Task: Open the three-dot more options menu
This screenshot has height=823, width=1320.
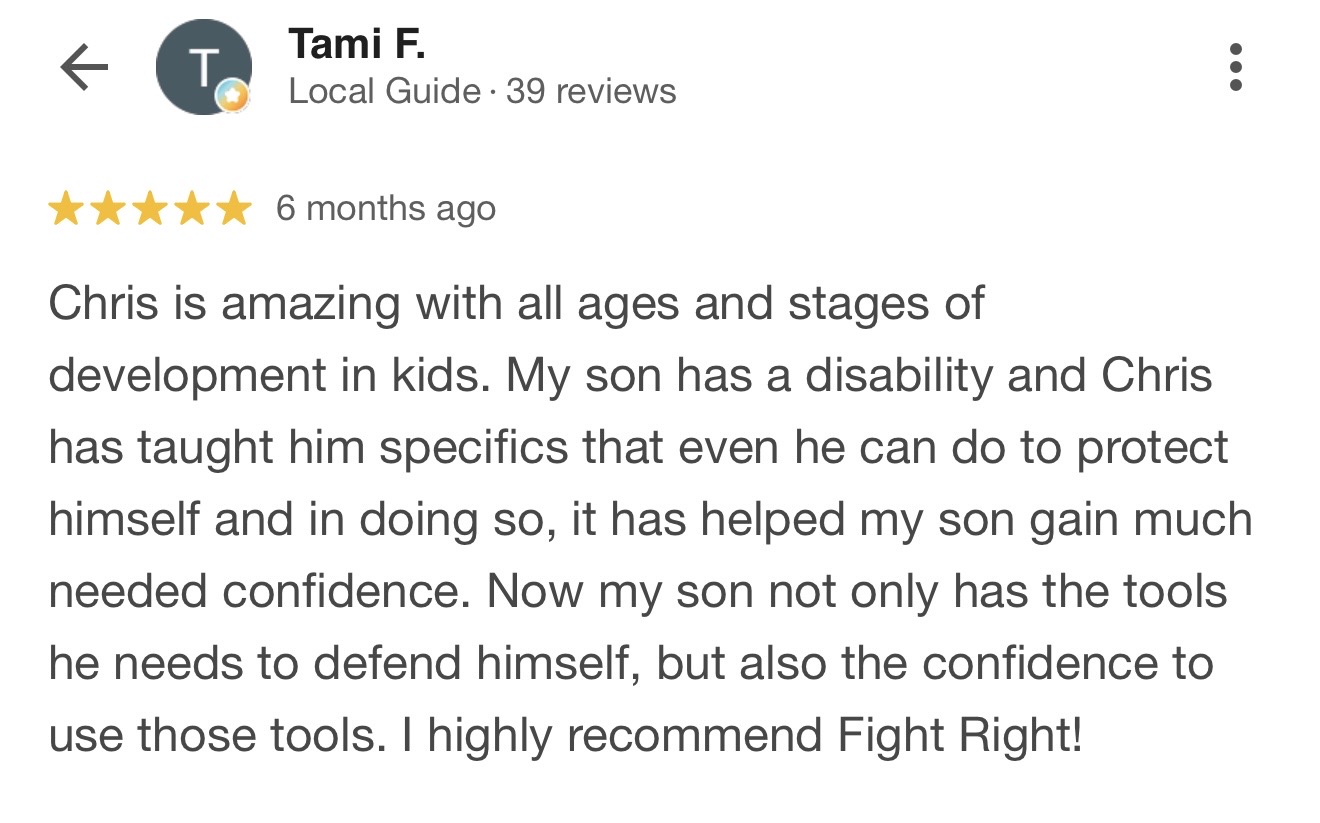Action: pyautogui.click(x=1236, y=67)
